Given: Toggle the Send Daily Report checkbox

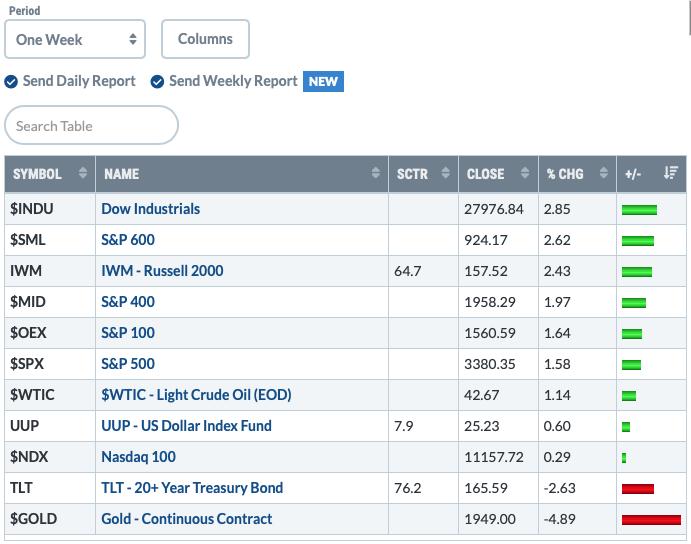Looking at the screenshot, I should tap(11, 82).
